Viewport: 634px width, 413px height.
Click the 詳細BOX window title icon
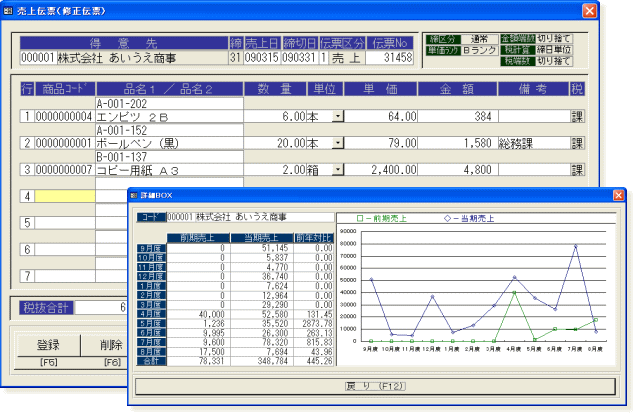(x=134, y=195)
